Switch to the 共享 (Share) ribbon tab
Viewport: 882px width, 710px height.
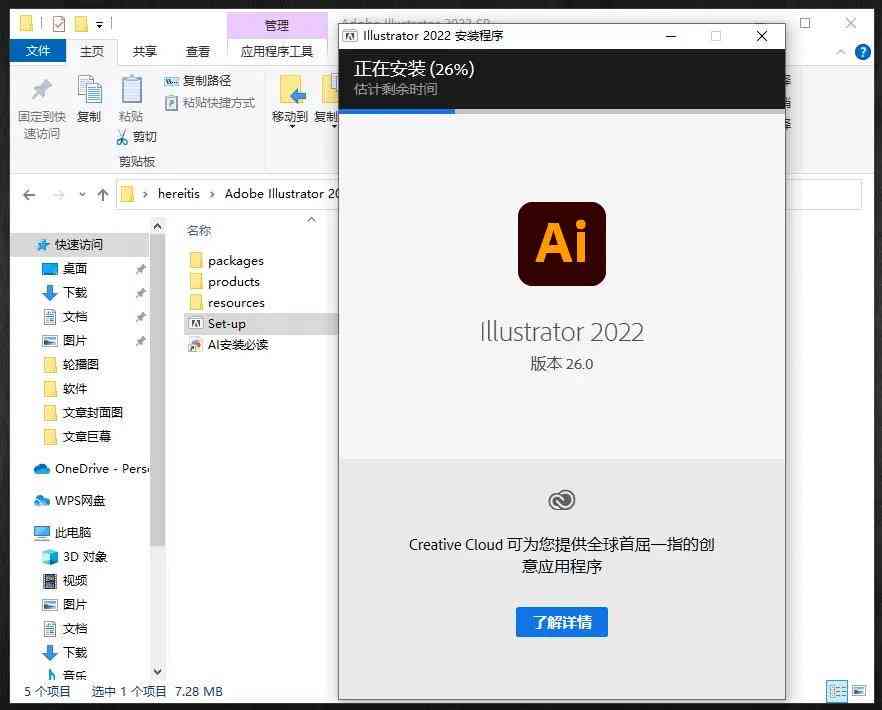pyautogui.click(x=145, y=52)
